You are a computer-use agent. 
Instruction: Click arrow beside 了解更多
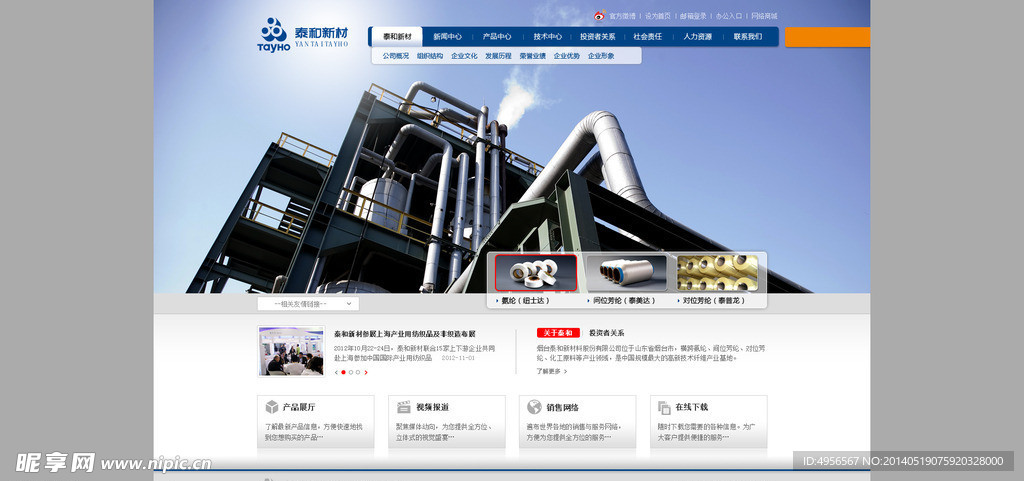pyautogui.click(x=565, y=371)
